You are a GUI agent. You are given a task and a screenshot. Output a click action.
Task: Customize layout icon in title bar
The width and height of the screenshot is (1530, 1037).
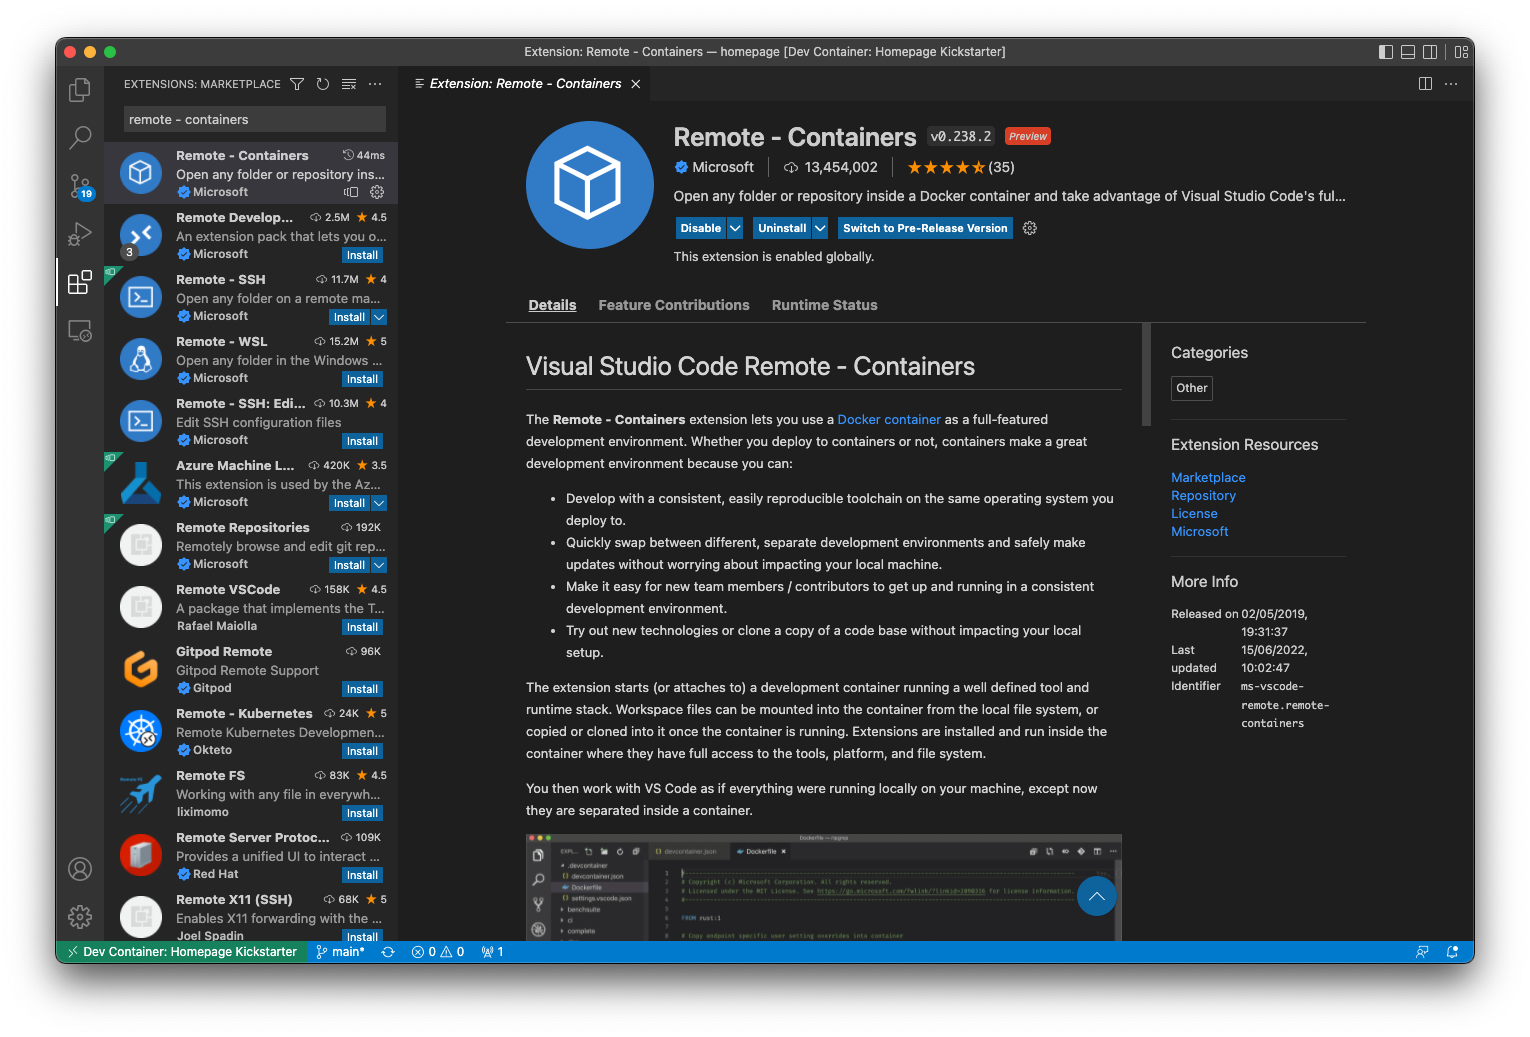tap(1461, 52)
